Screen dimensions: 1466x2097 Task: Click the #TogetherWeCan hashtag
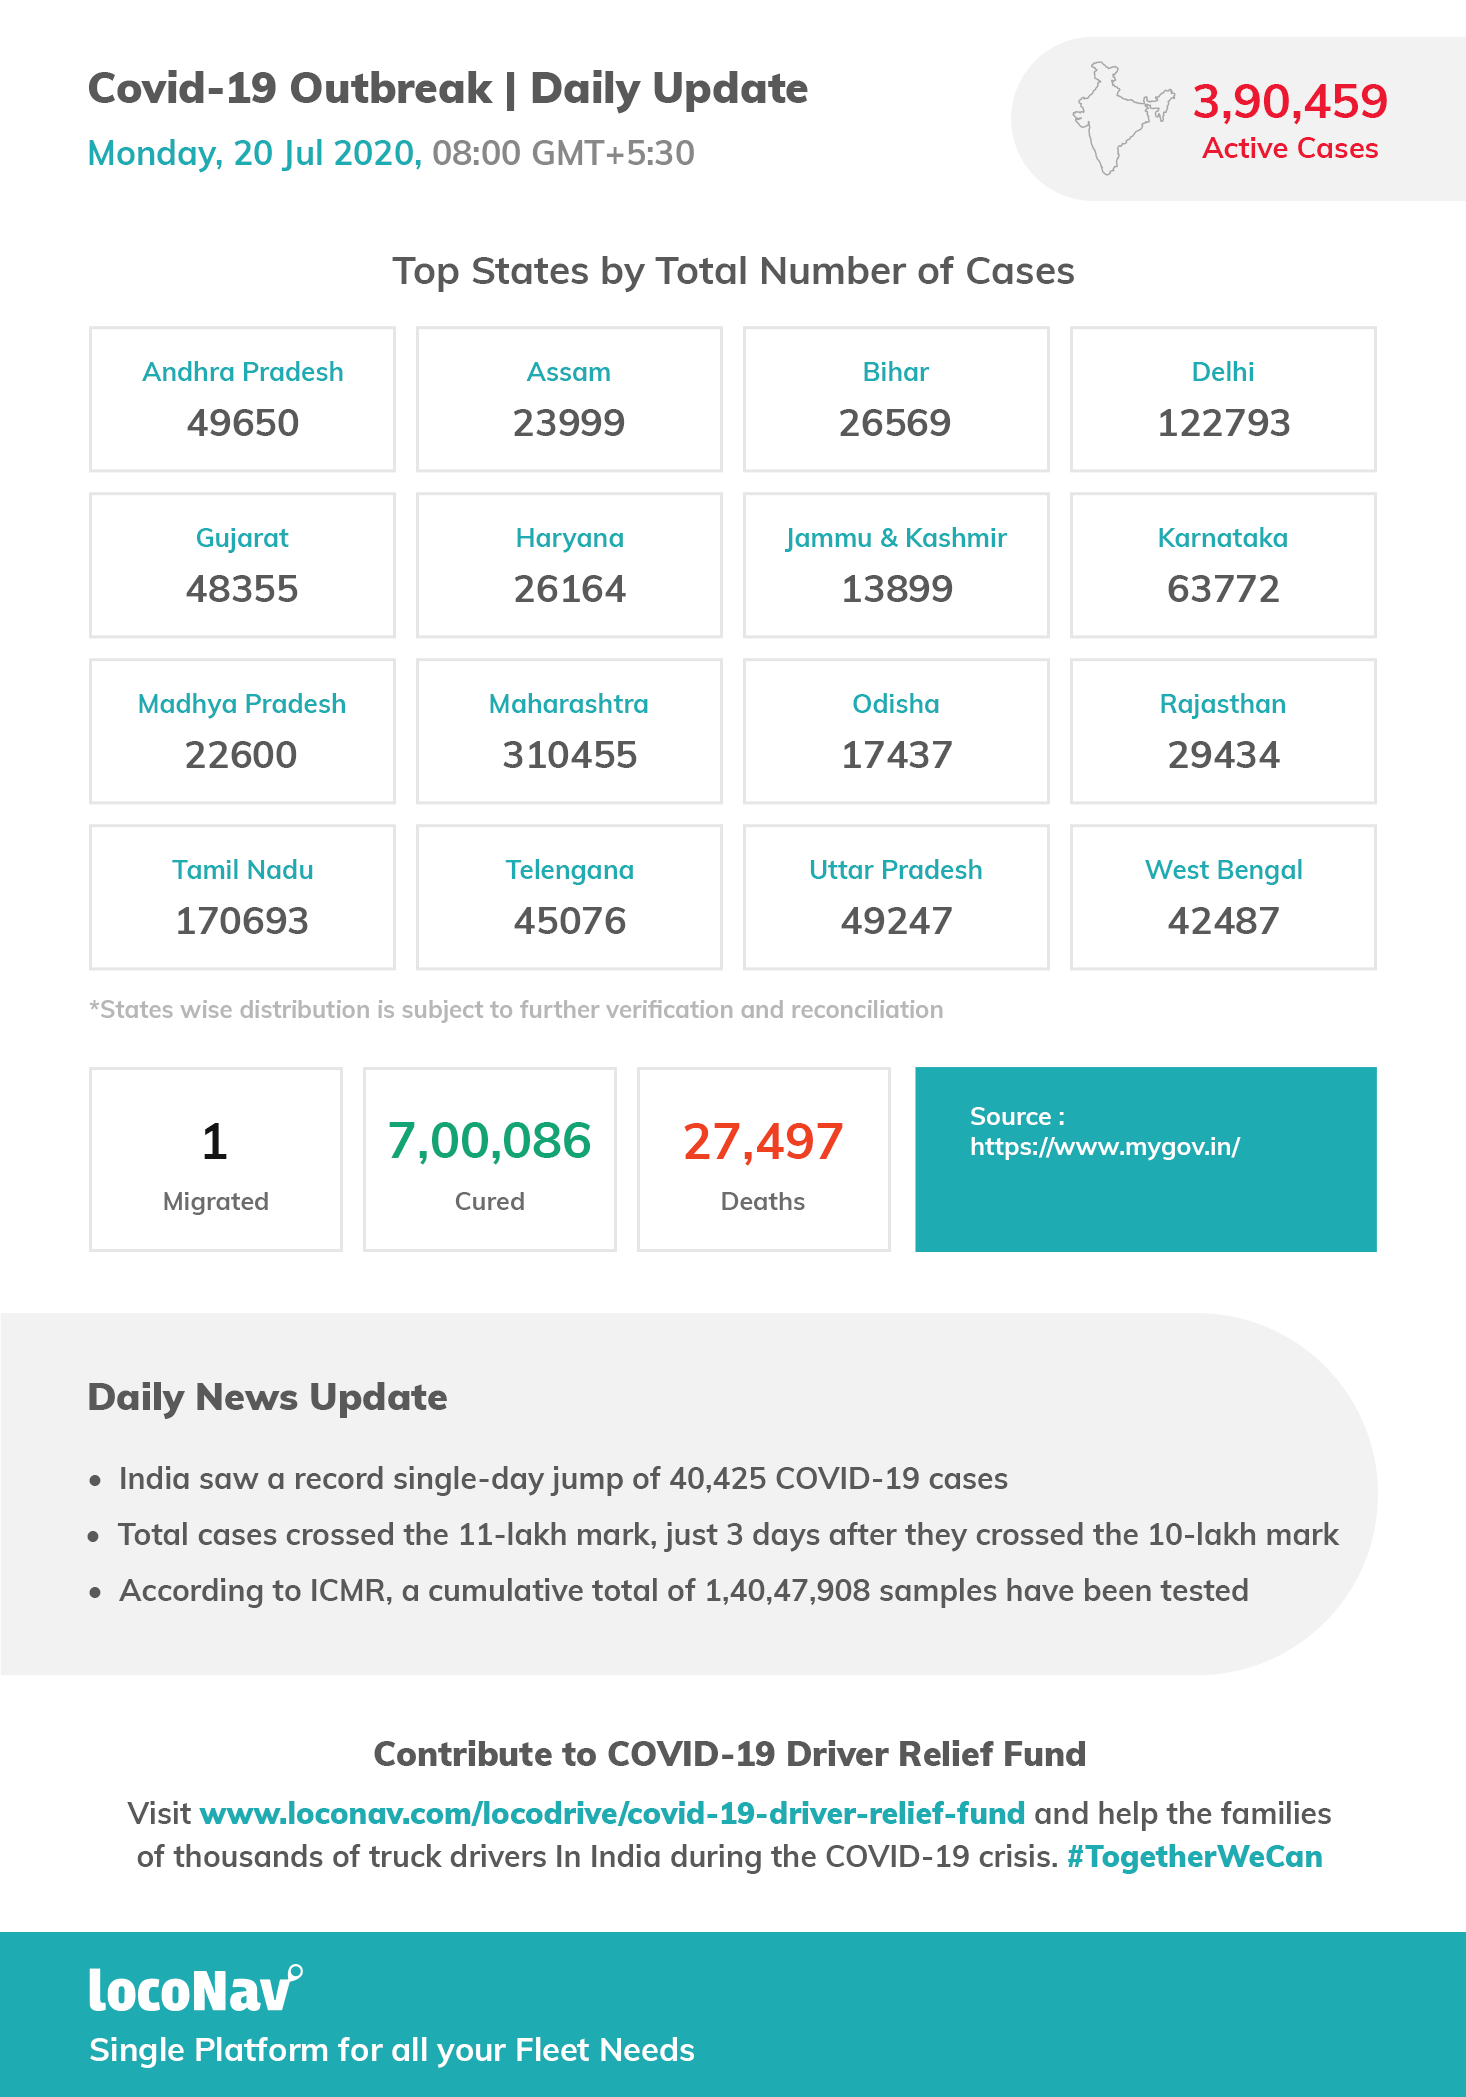tap(1194, 1856)
